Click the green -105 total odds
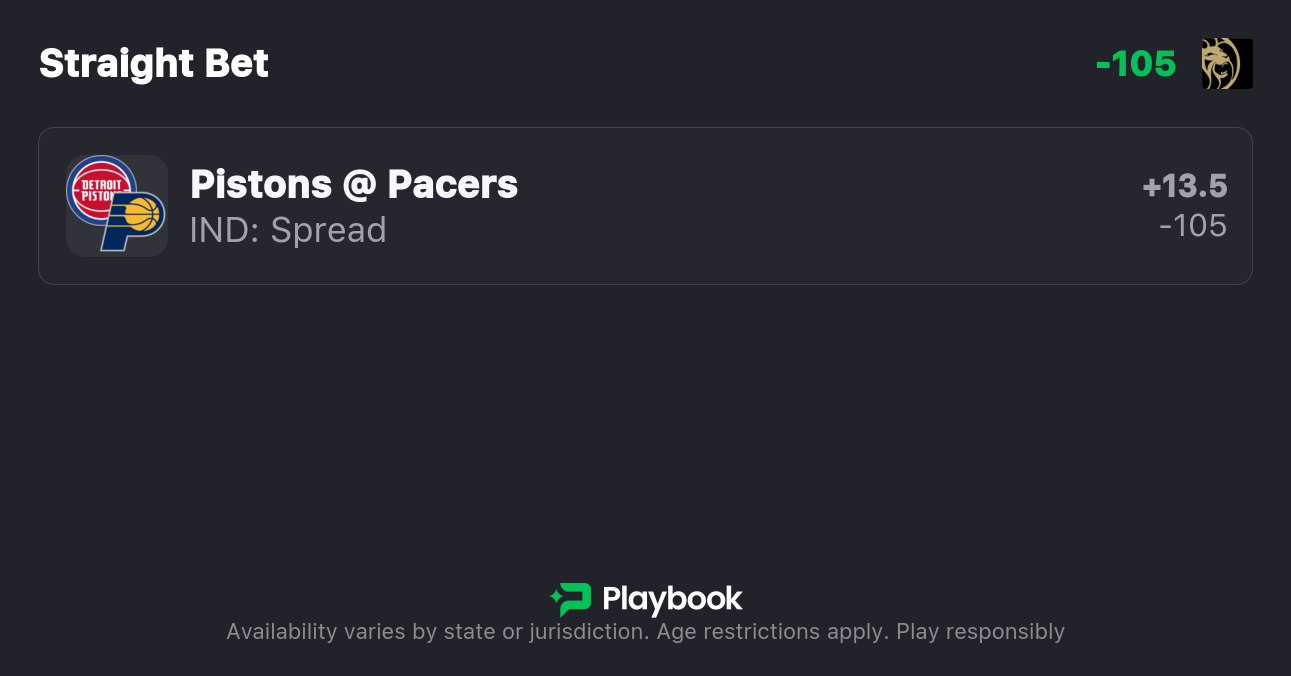 coord(1136,64)
